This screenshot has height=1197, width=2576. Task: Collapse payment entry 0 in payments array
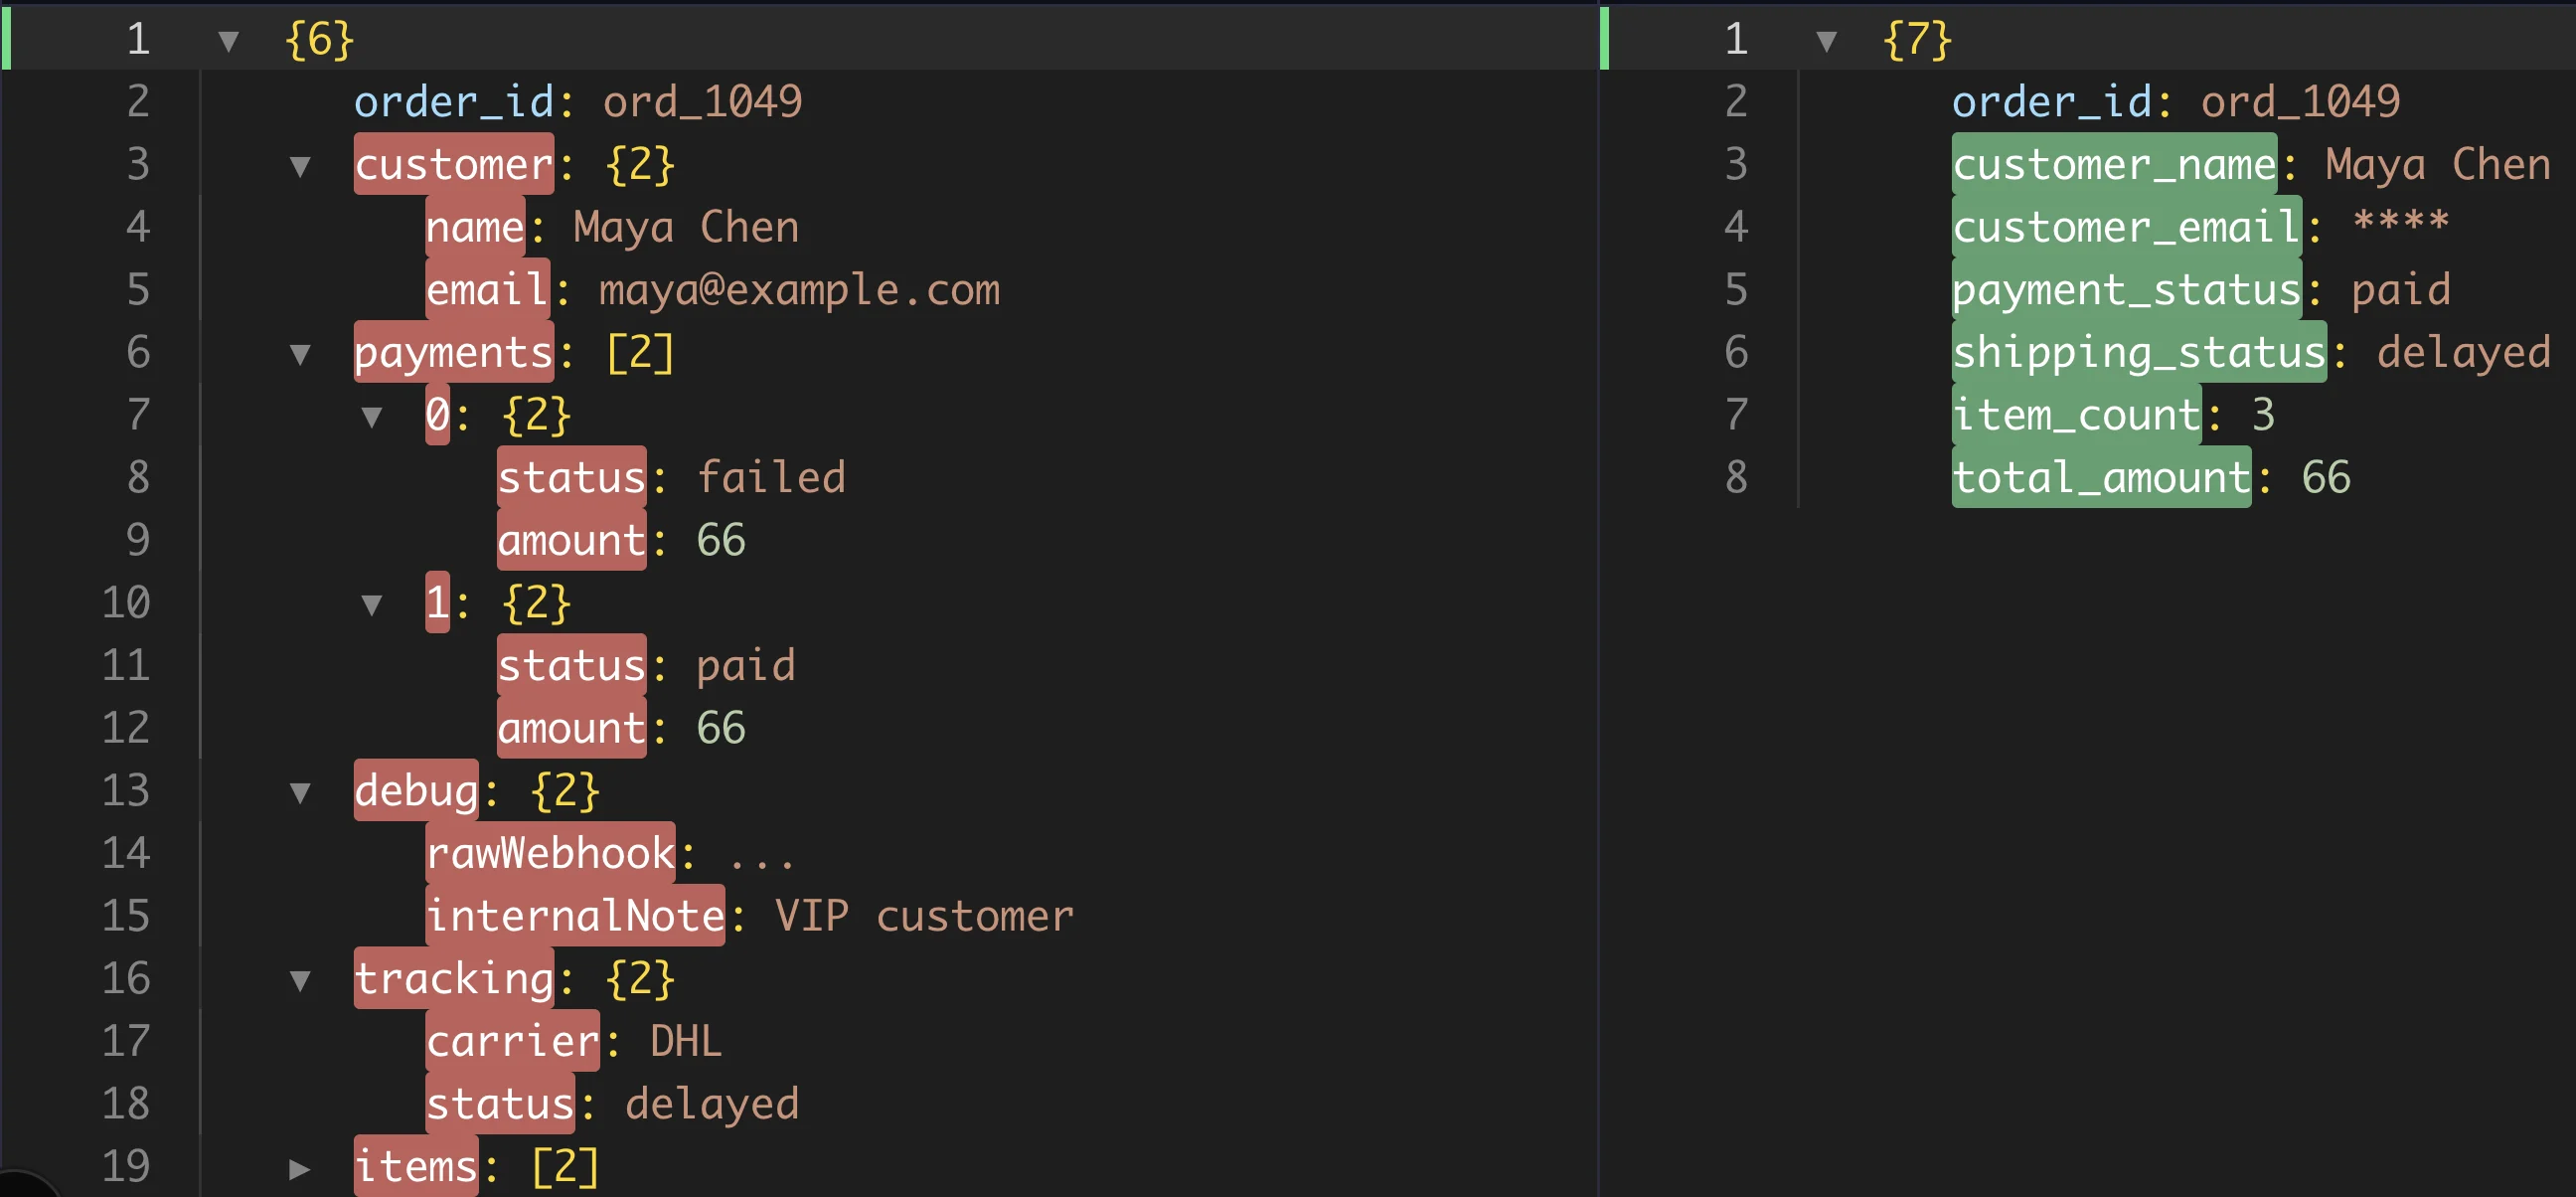[374, 415]
